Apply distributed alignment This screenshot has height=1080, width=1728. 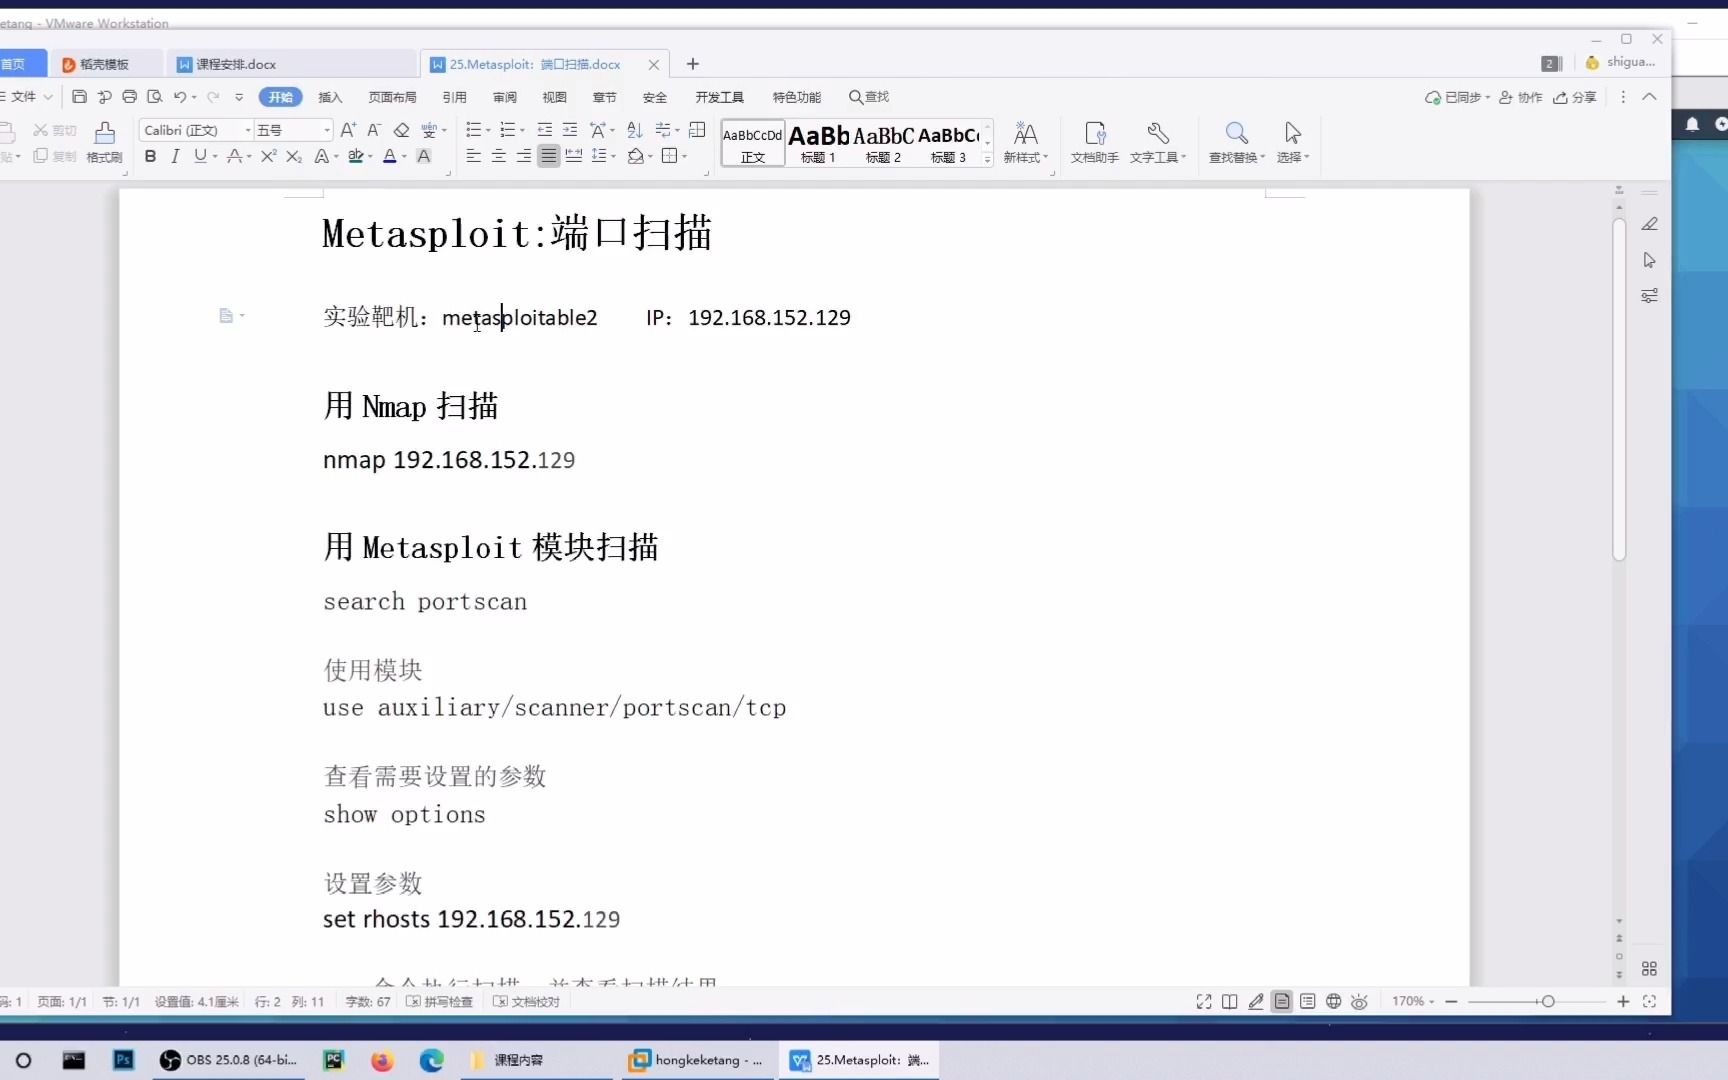click(574, 156)
